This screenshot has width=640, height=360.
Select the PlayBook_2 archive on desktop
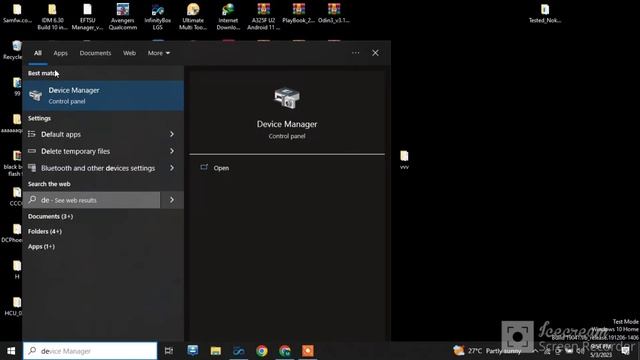coord(298,14)
